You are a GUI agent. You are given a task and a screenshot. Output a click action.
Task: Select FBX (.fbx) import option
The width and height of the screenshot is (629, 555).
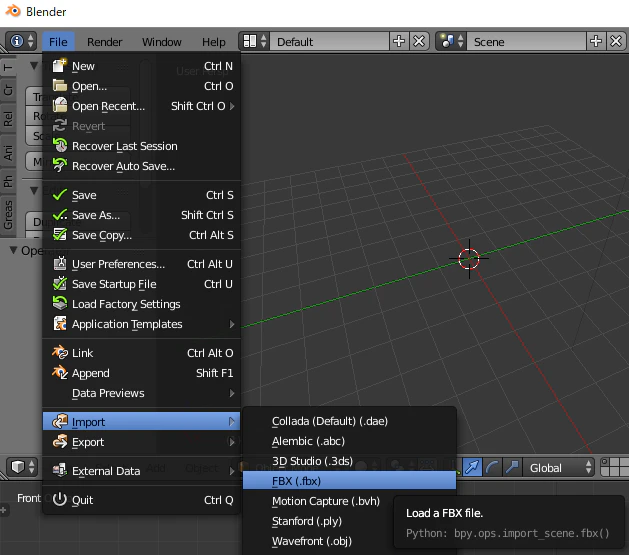(349, 480)
